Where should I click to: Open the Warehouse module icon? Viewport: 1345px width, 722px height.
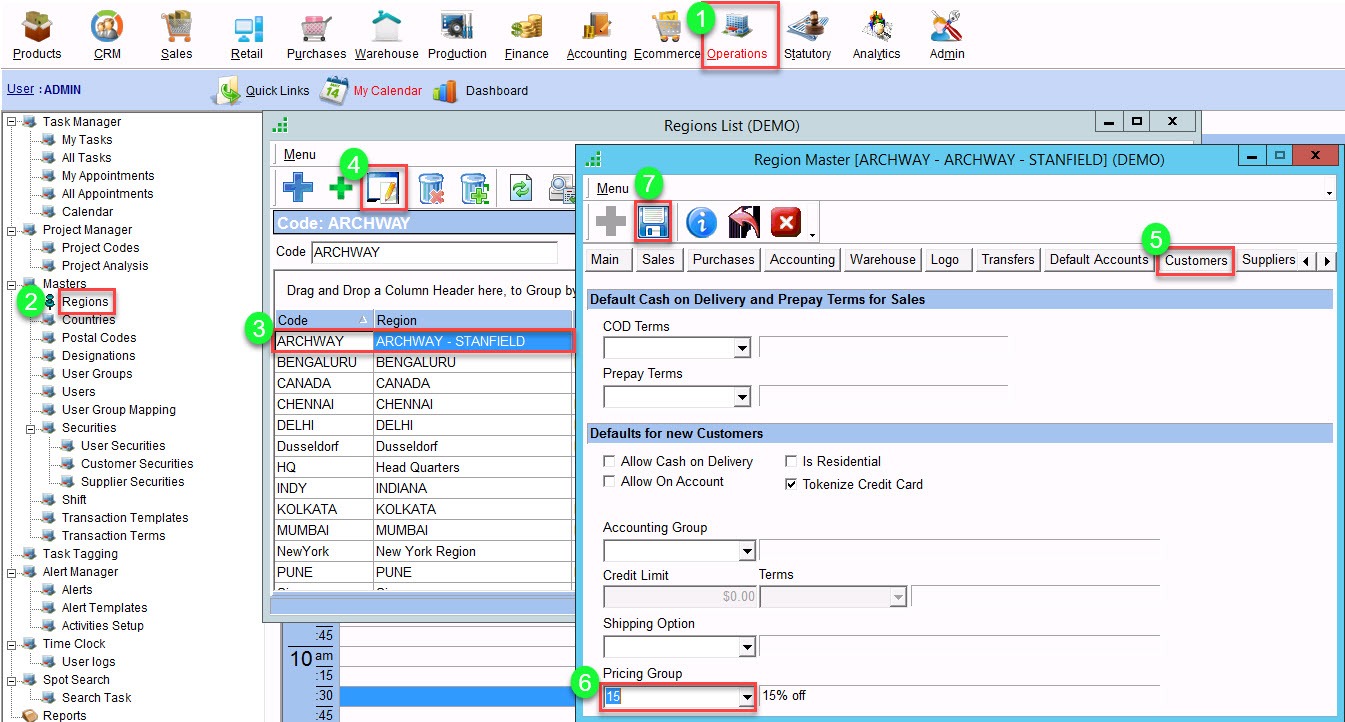click(386, 36)
